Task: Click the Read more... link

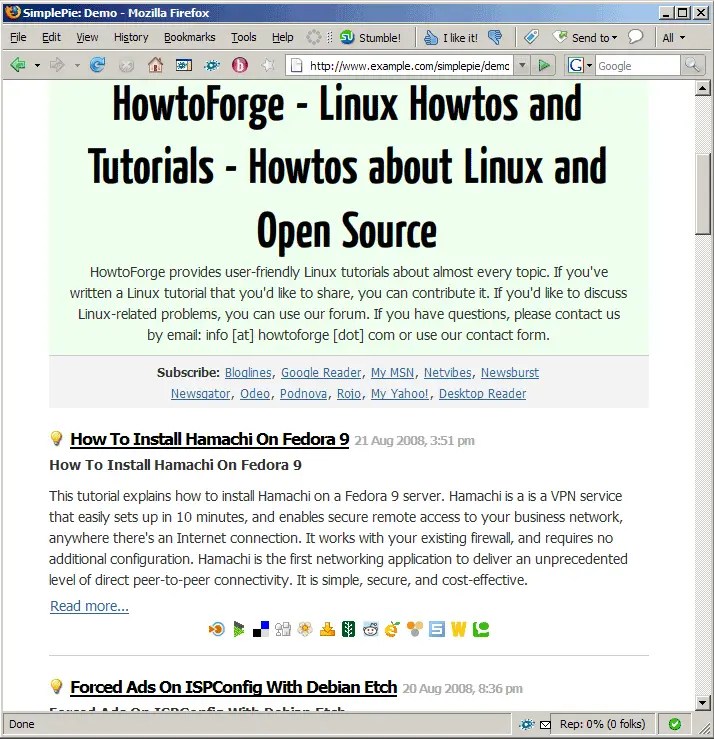Action: tap(89, 606)
